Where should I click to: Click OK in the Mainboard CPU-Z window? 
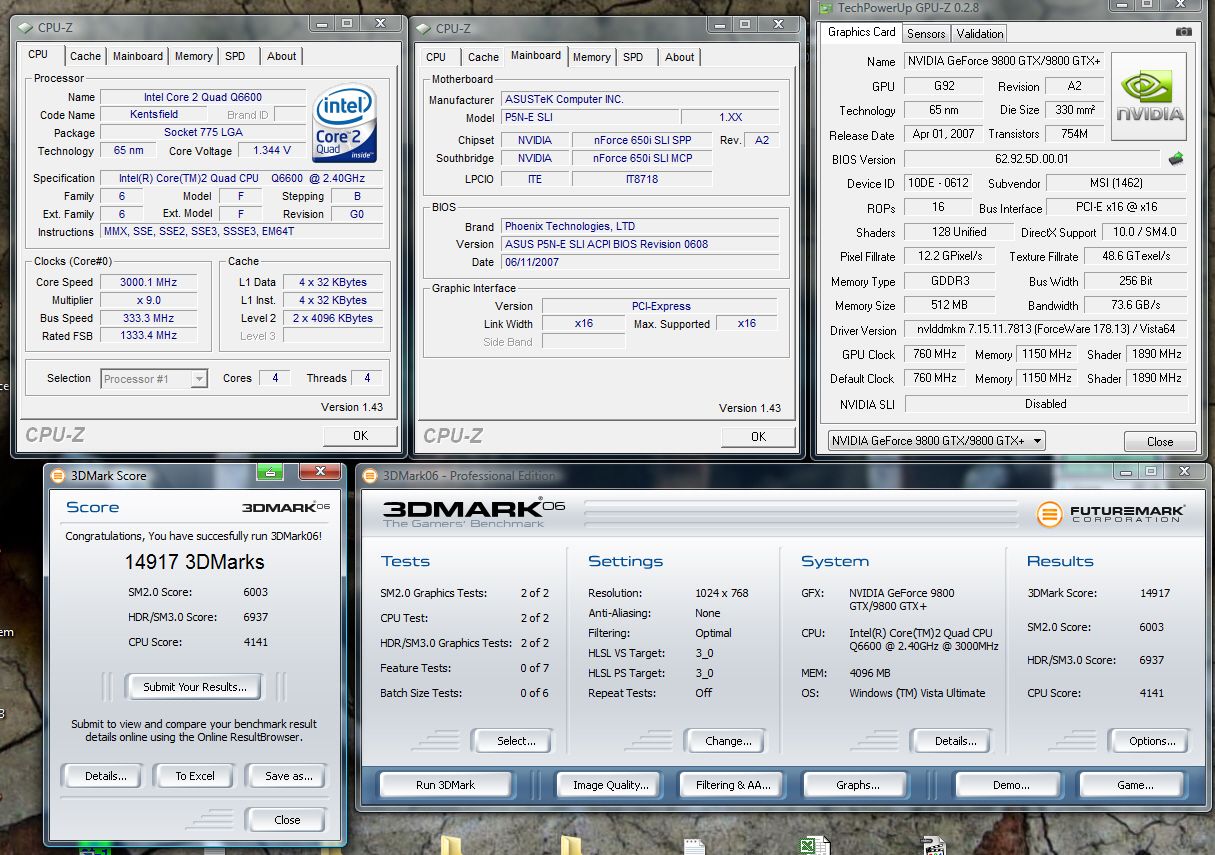point(758,436)
